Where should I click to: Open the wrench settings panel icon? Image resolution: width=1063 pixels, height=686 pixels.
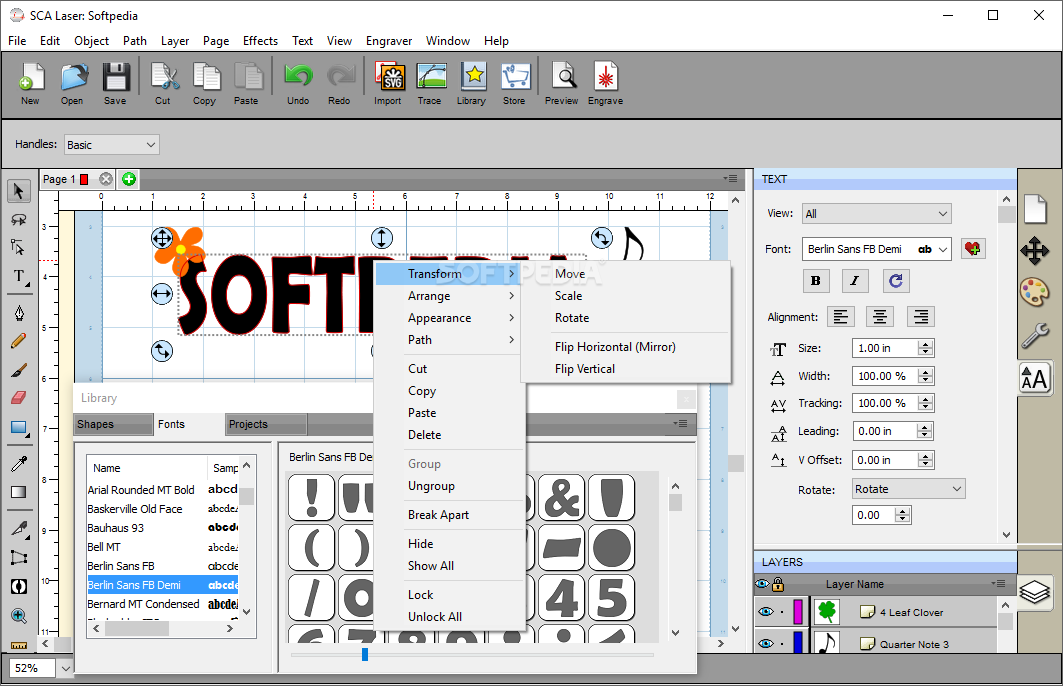pyautogui.click(x=1035, y=336)
